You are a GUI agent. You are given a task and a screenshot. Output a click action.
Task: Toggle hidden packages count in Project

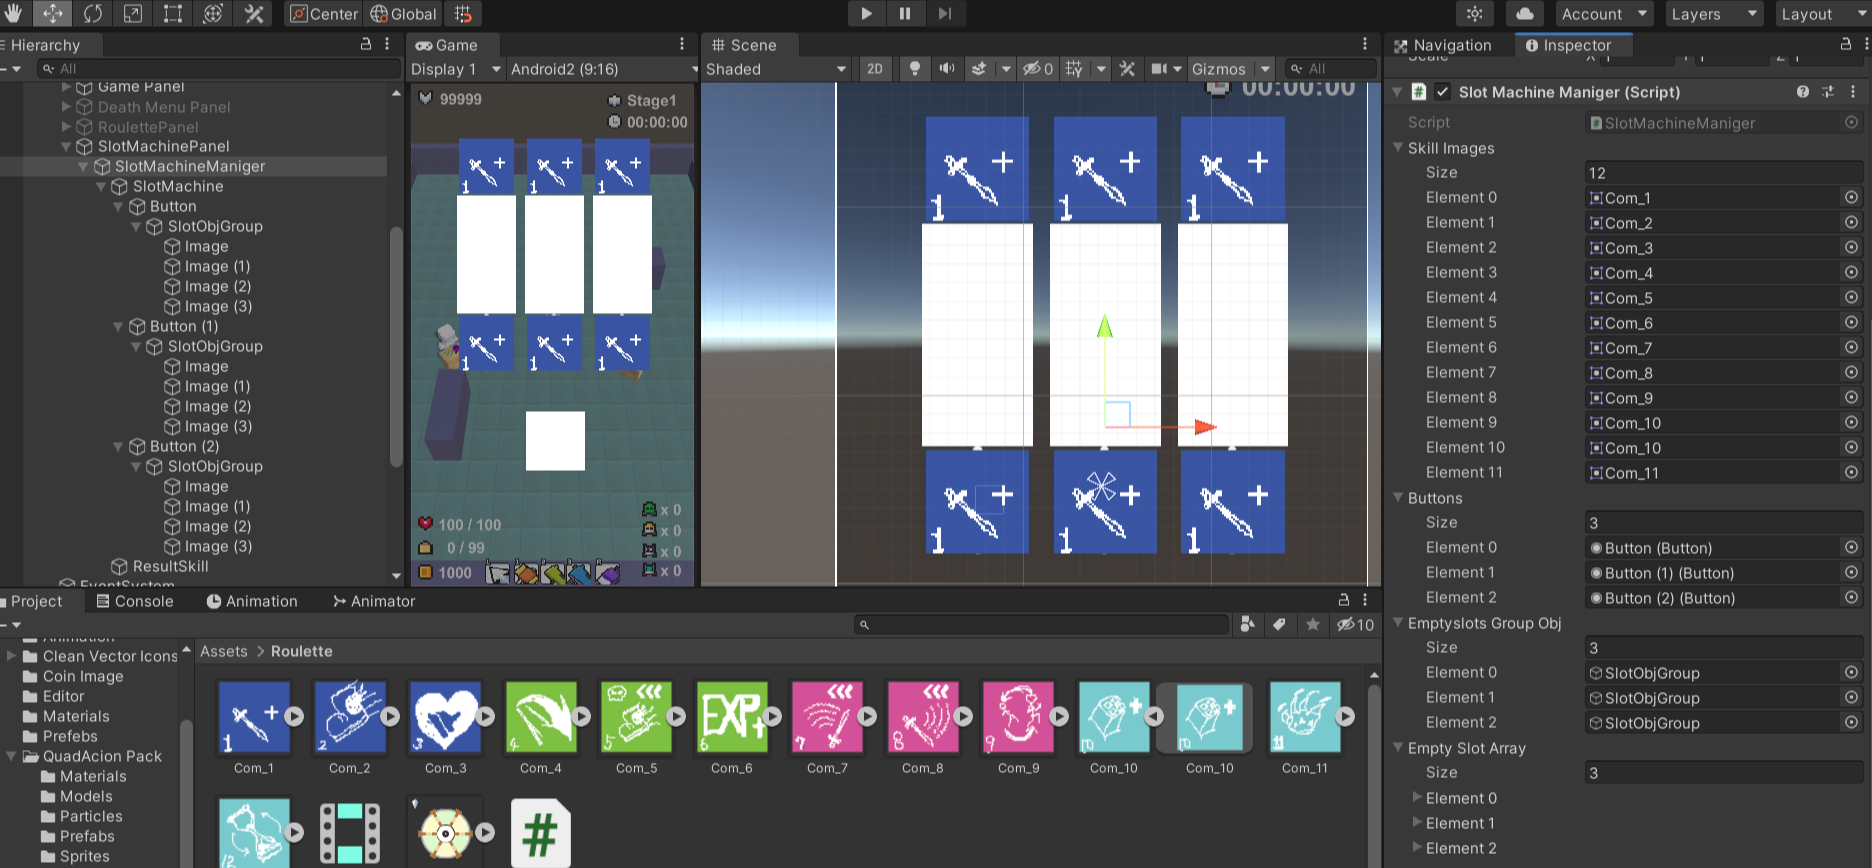1356,625
